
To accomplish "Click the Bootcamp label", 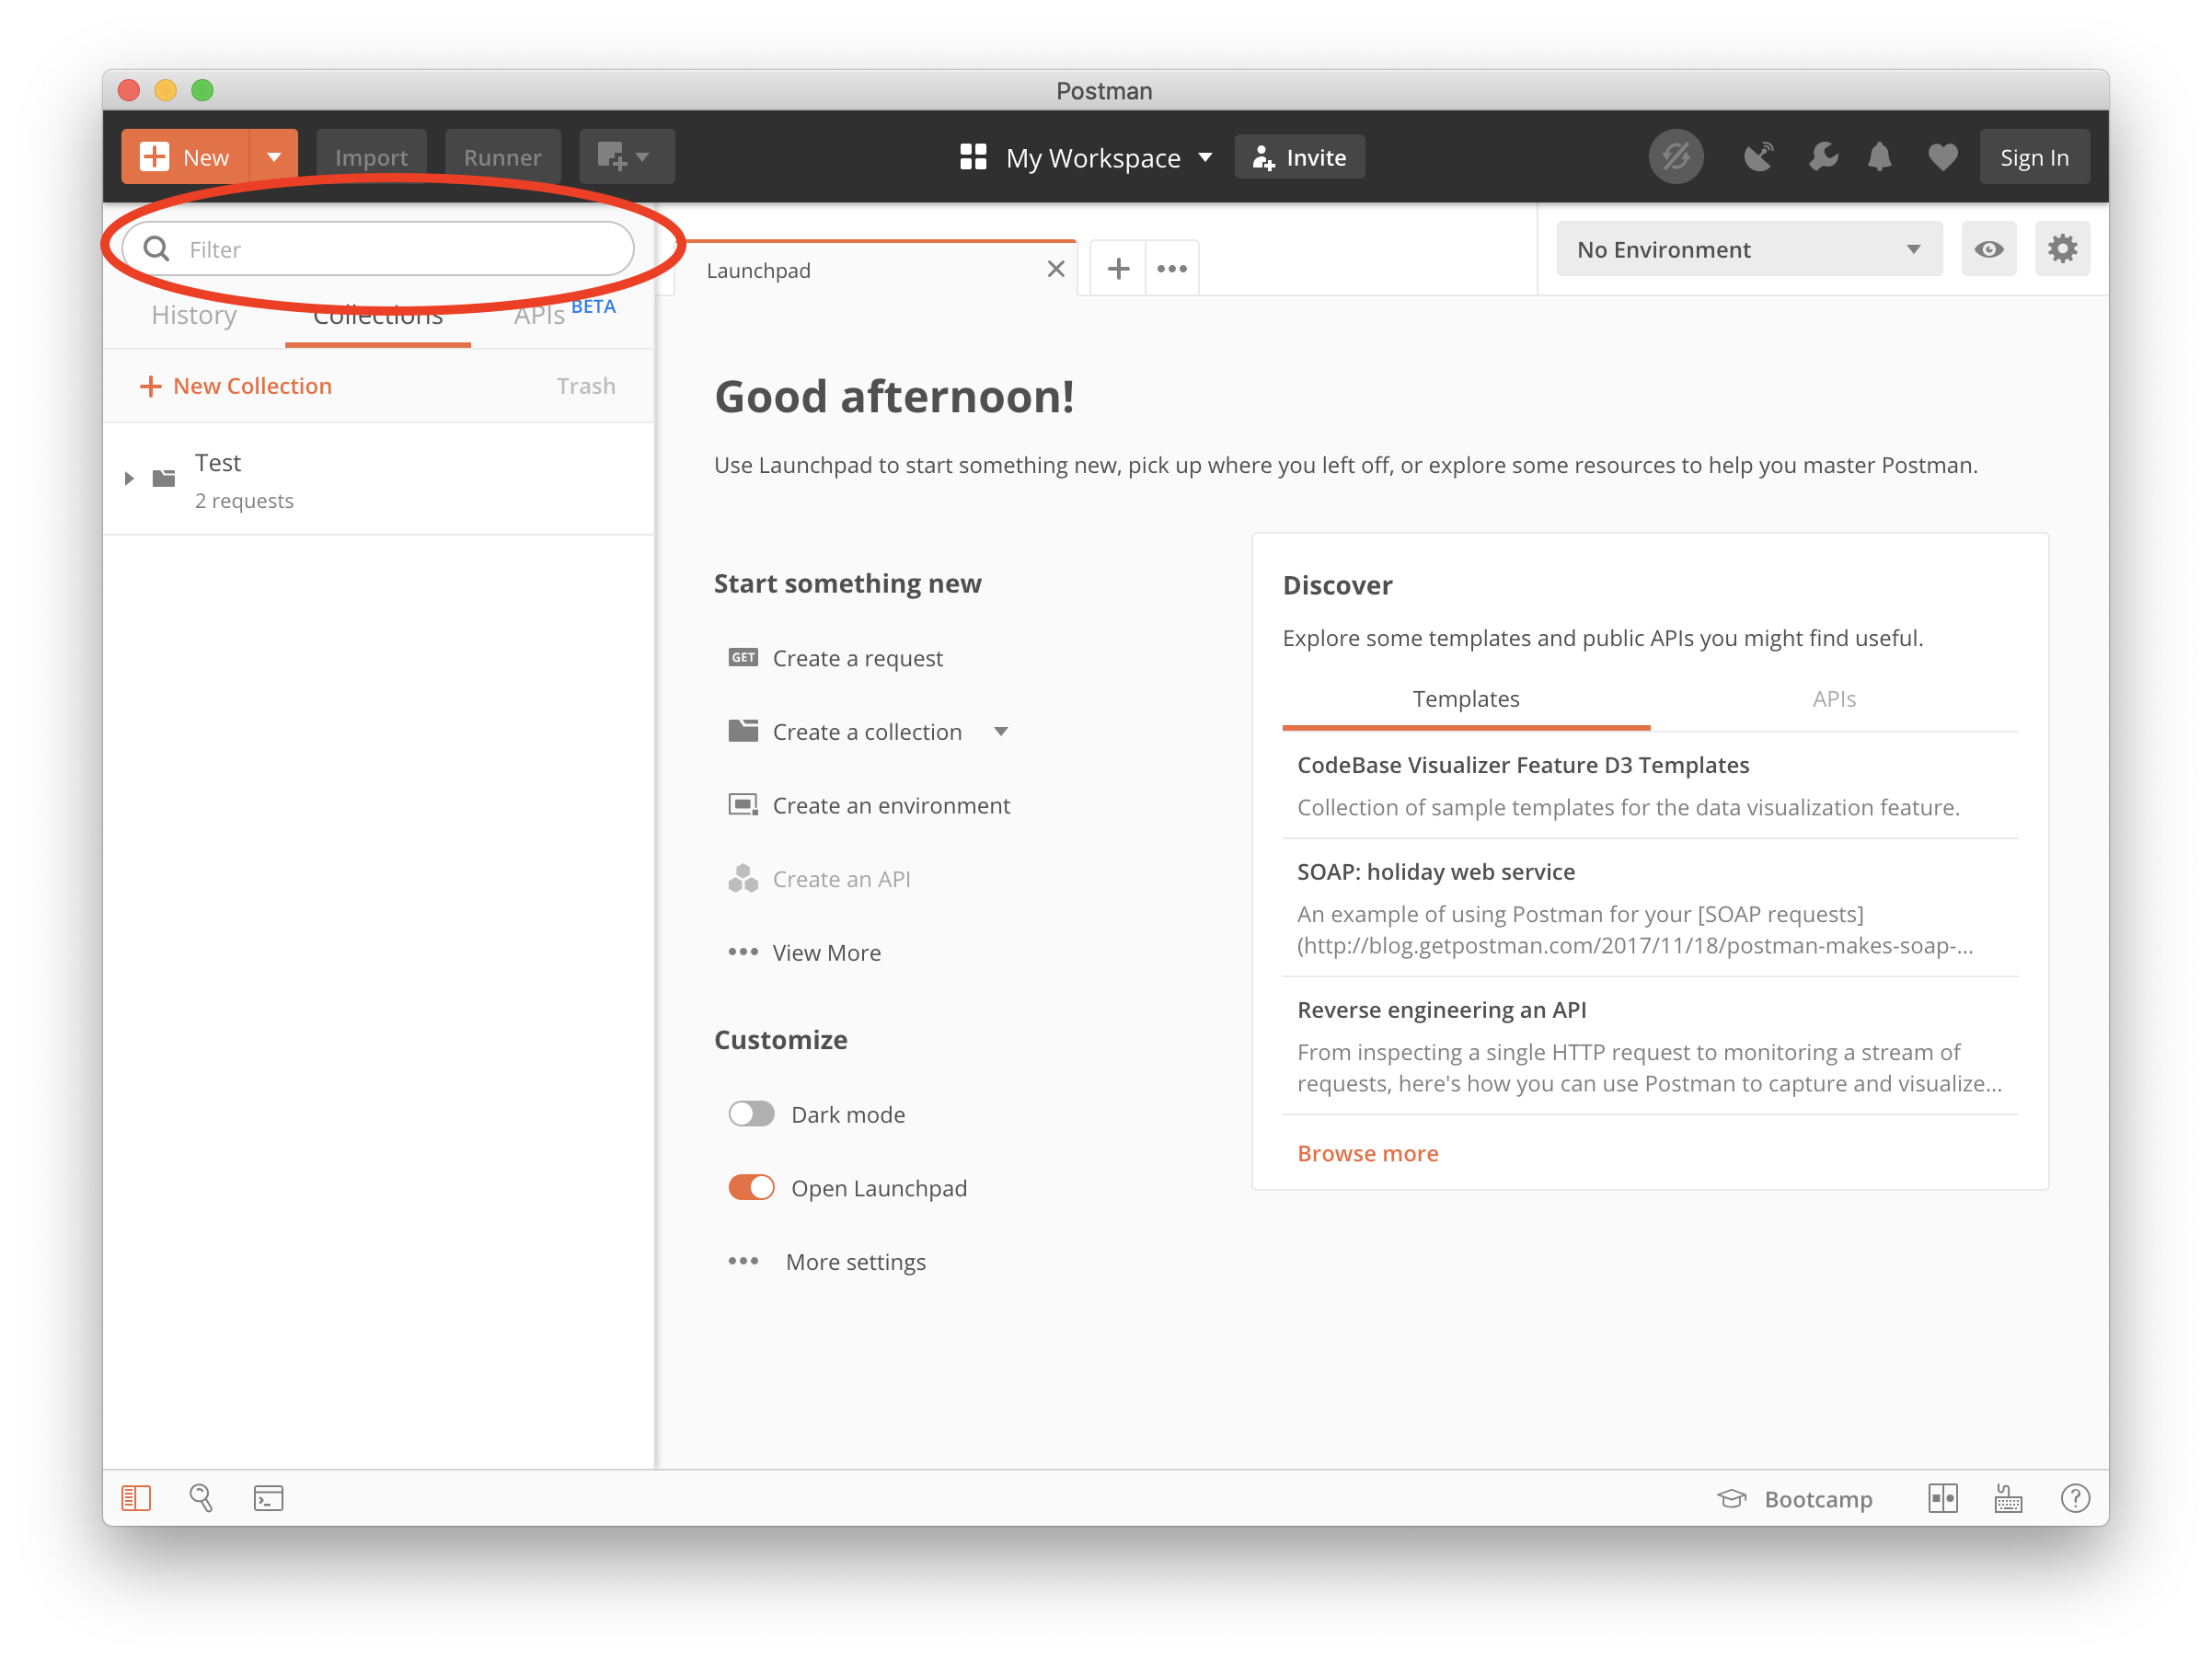I will tap(1818, 1499).
